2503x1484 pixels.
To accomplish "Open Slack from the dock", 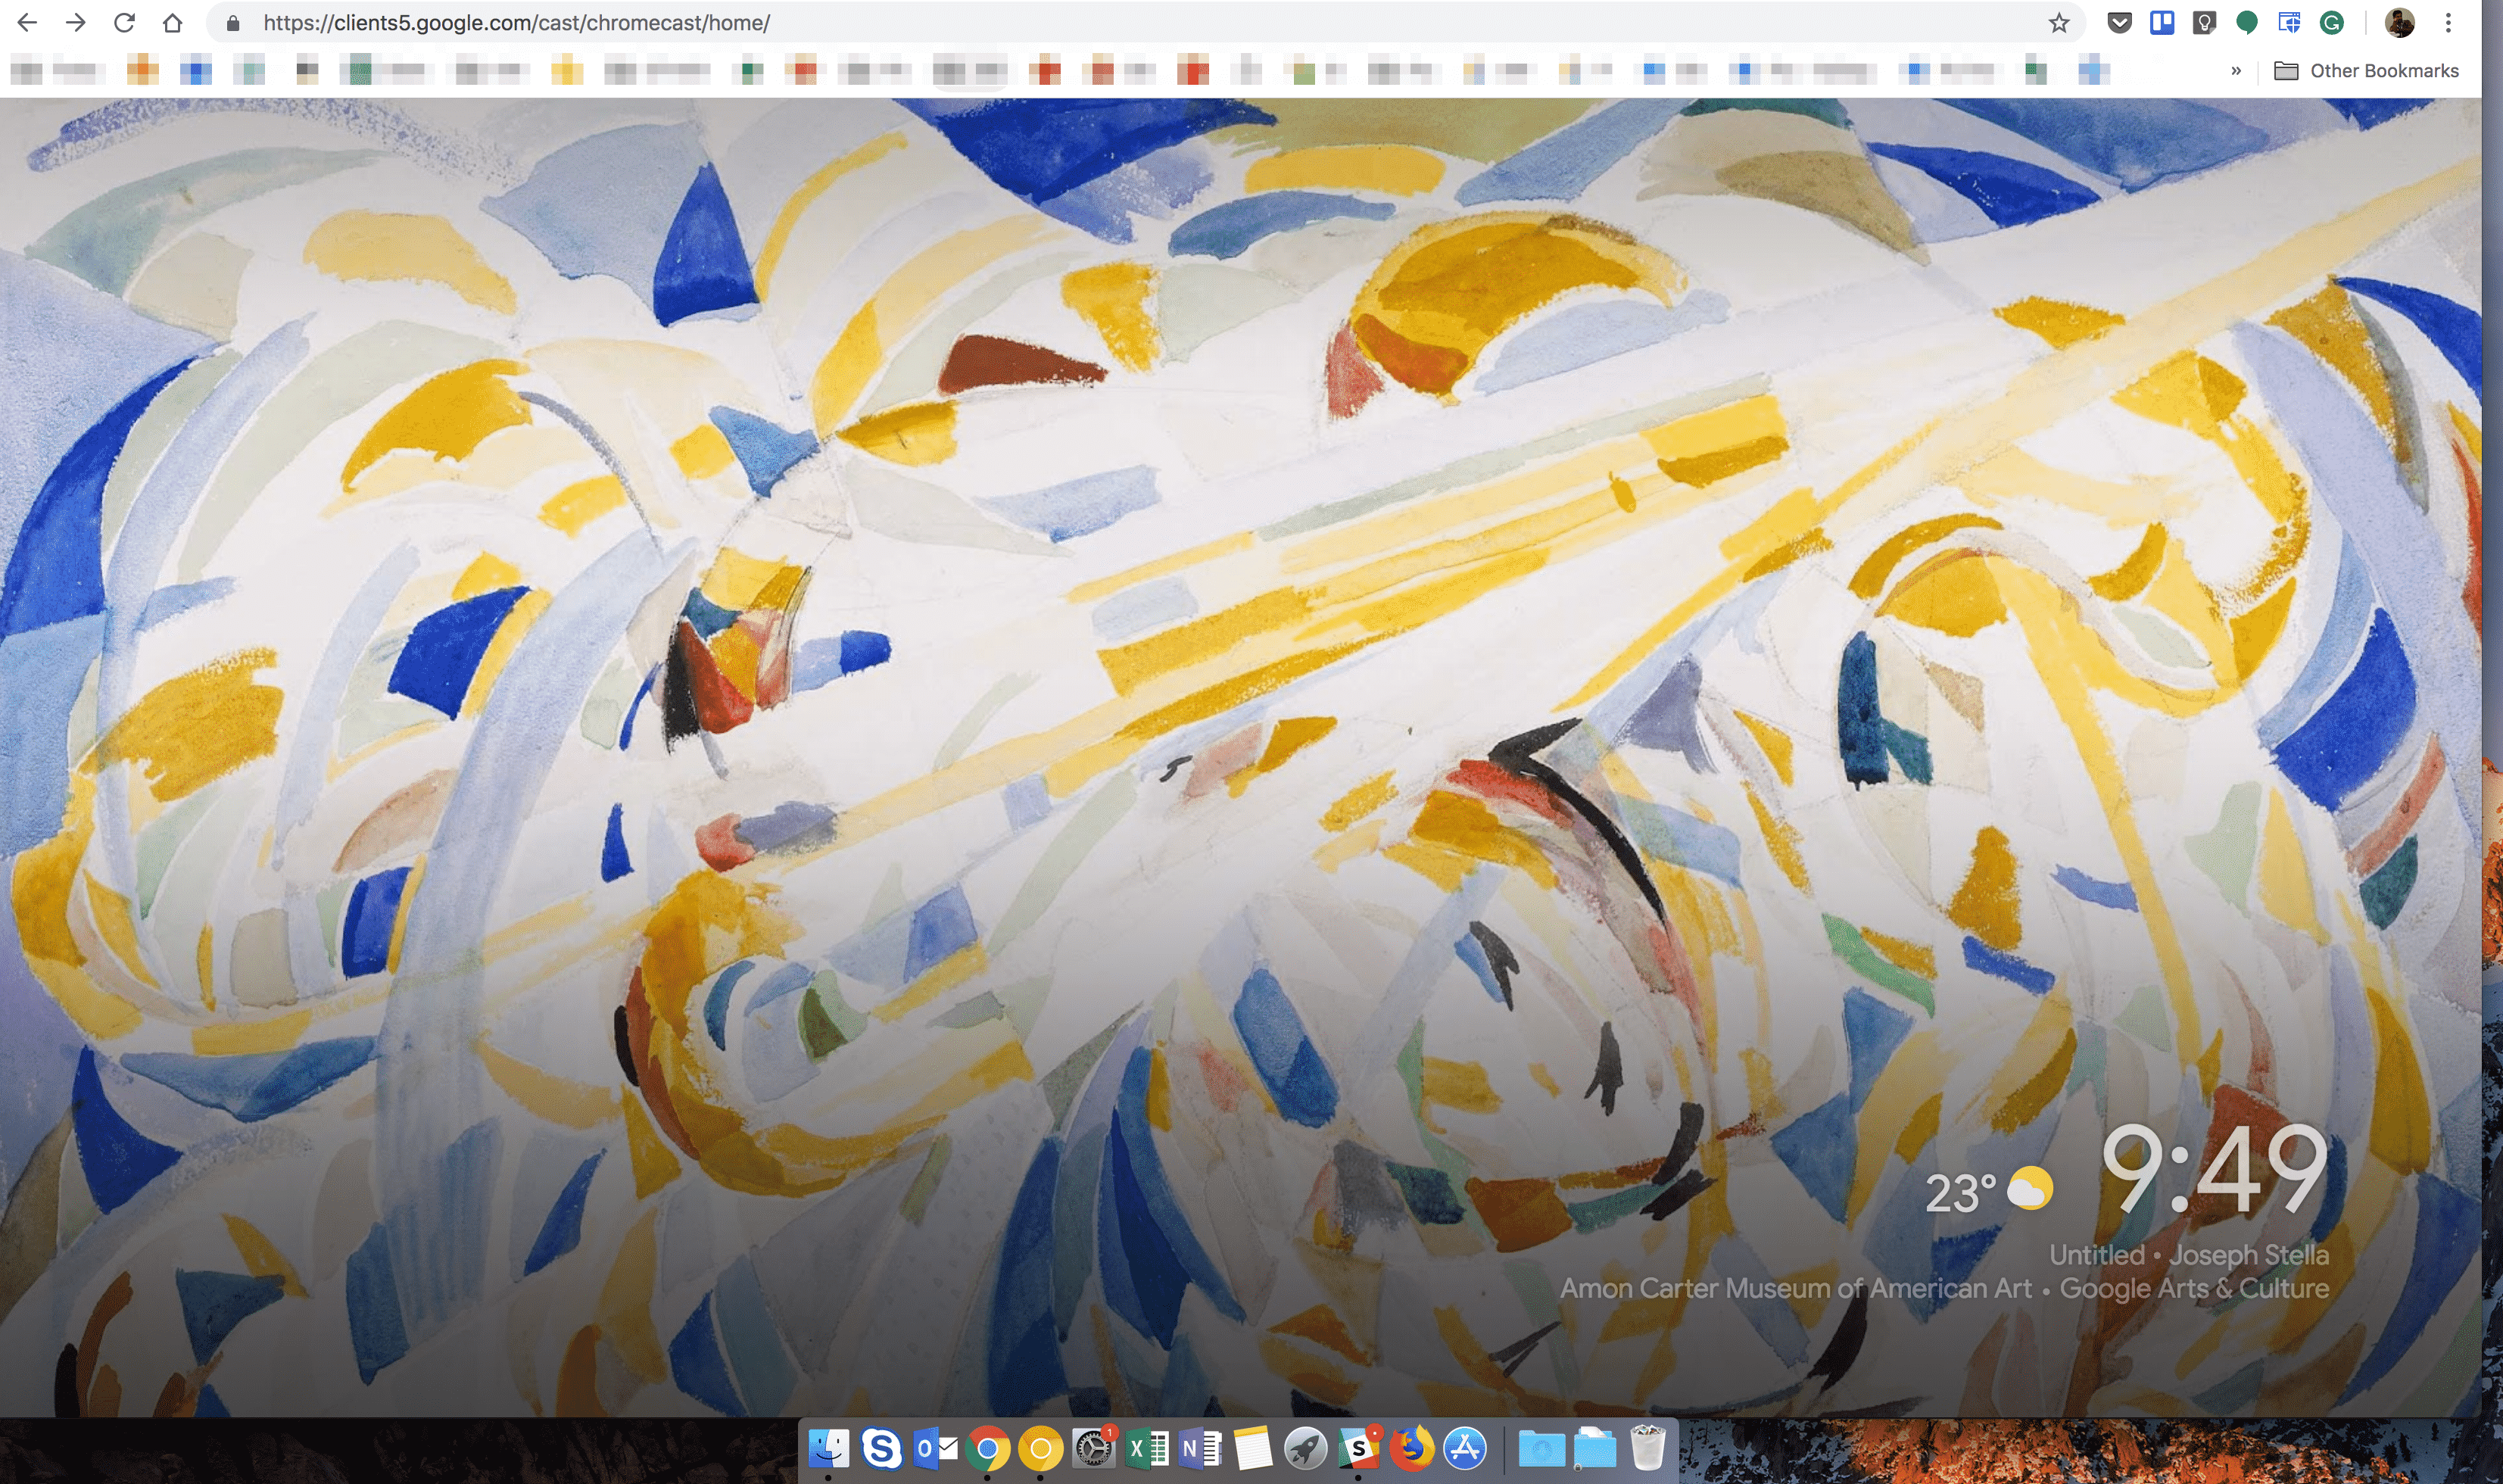I will (x=1358, y=1448).
